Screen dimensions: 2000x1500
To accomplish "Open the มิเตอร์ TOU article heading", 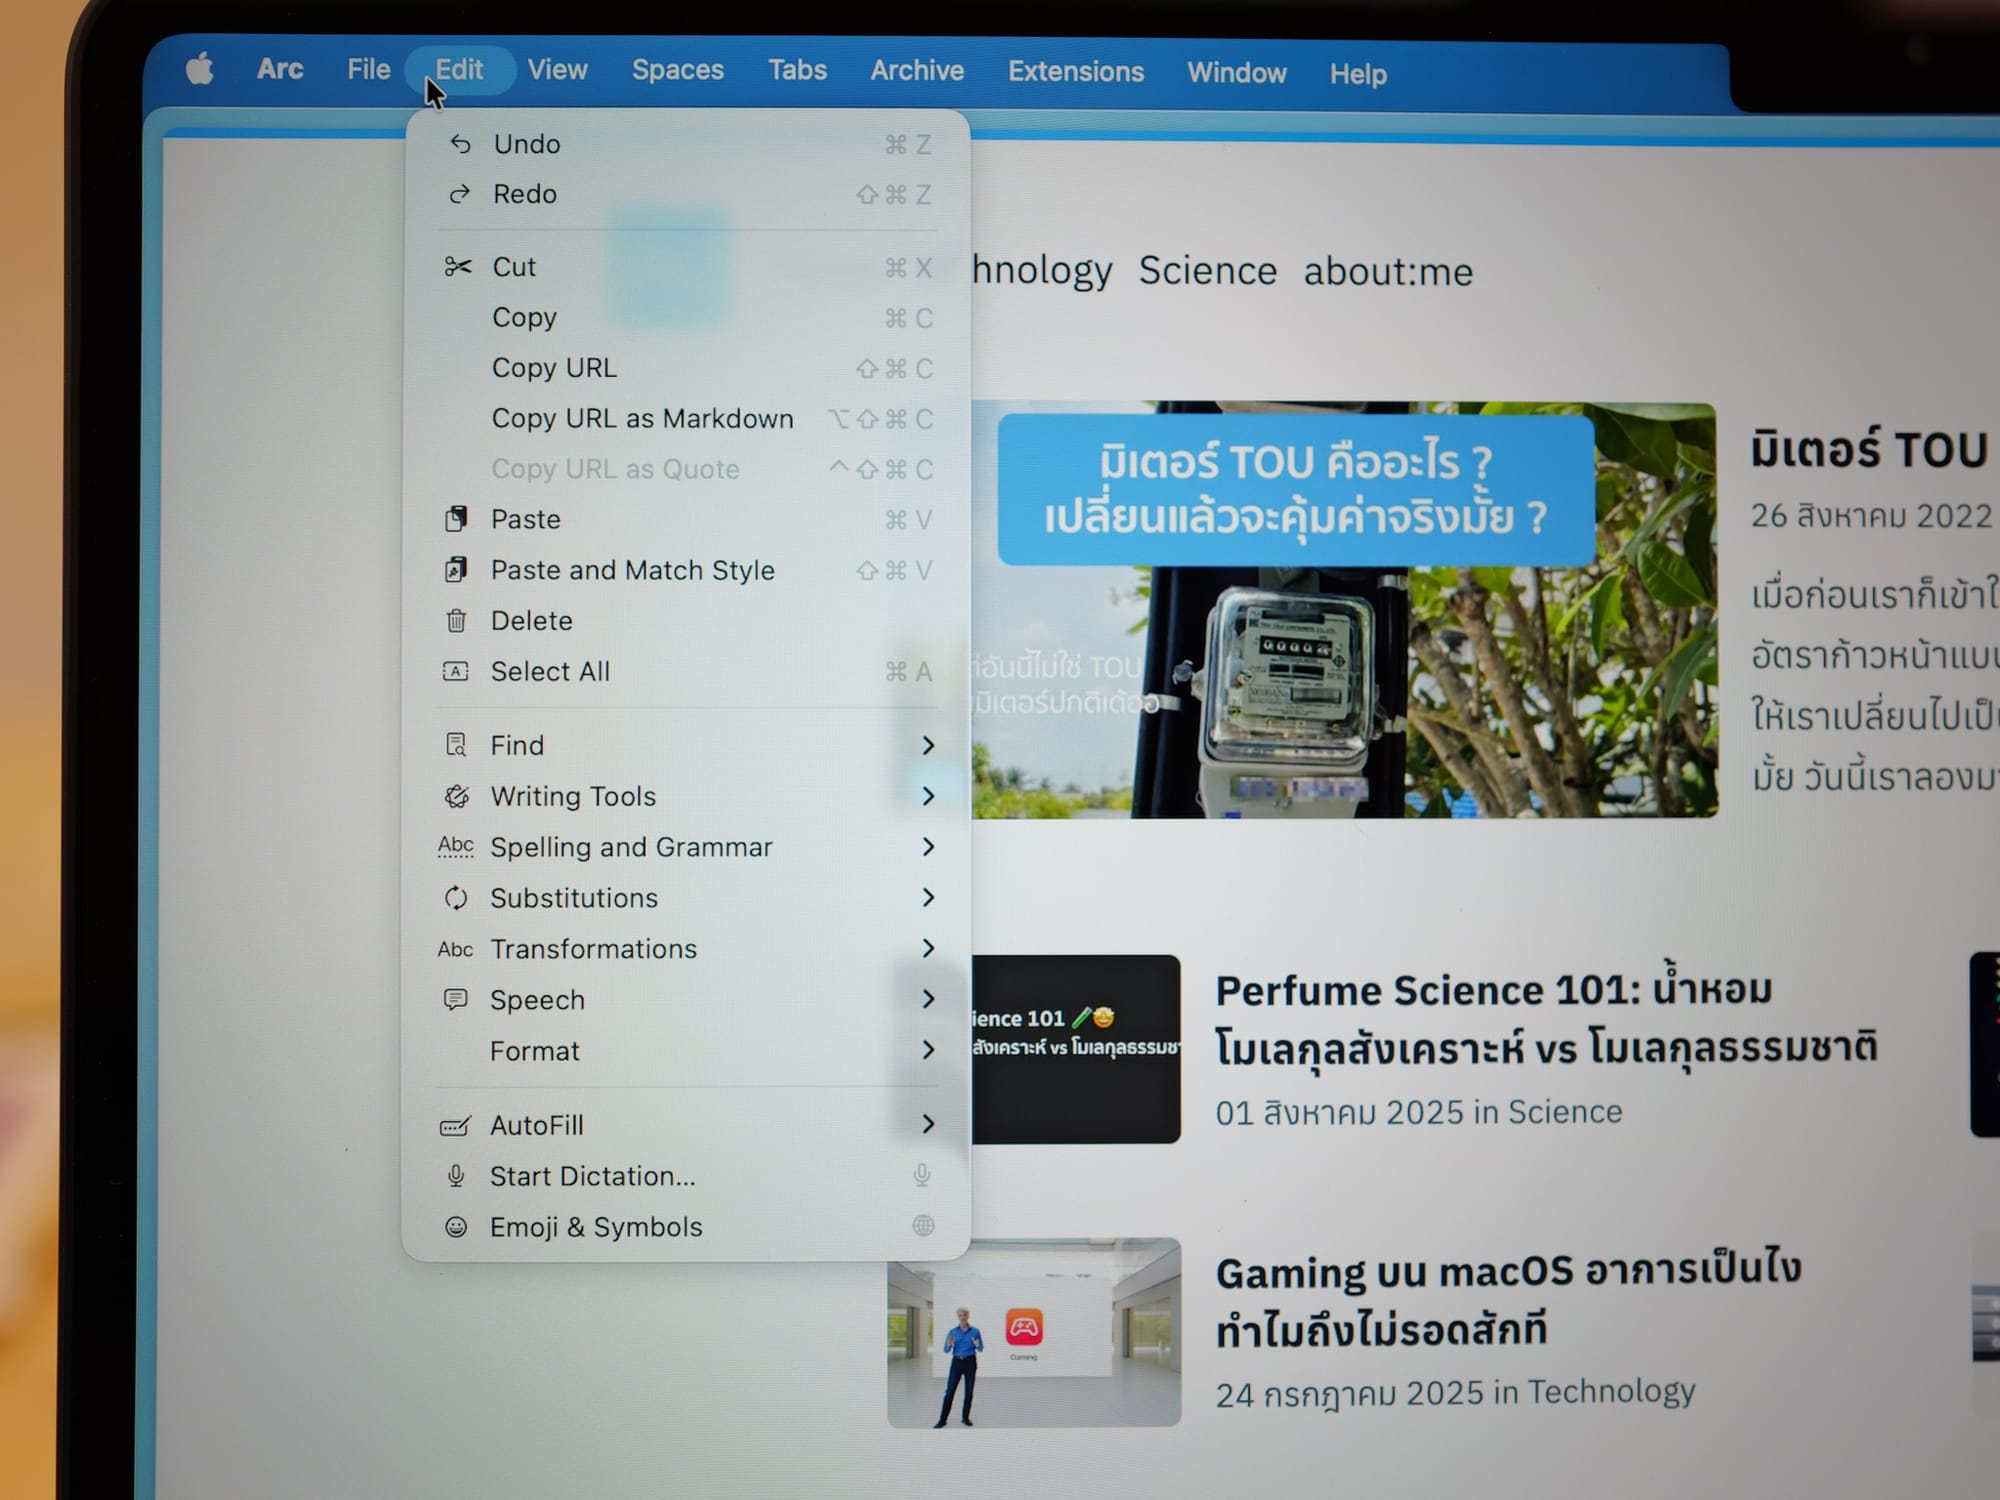I will (x=1870, y=449).
